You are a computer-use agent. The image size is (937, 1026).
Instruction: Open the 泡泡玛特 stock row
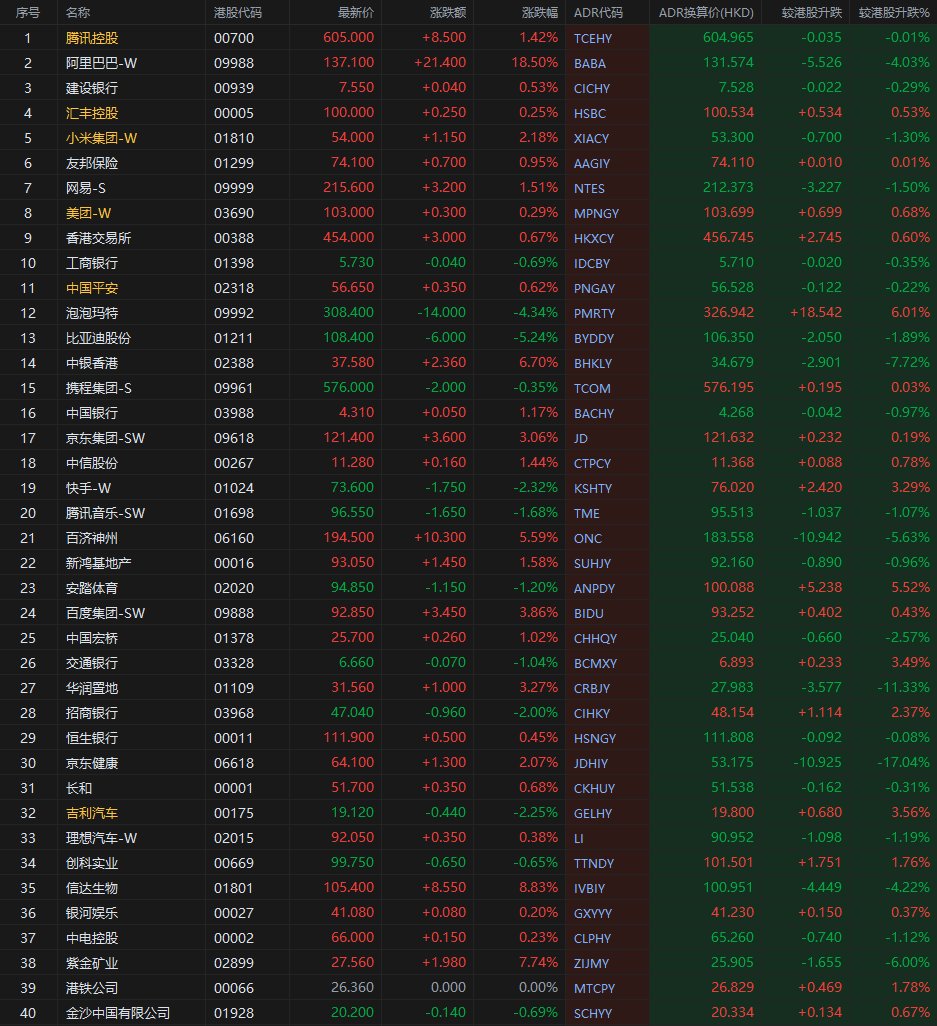pos(468,313)
